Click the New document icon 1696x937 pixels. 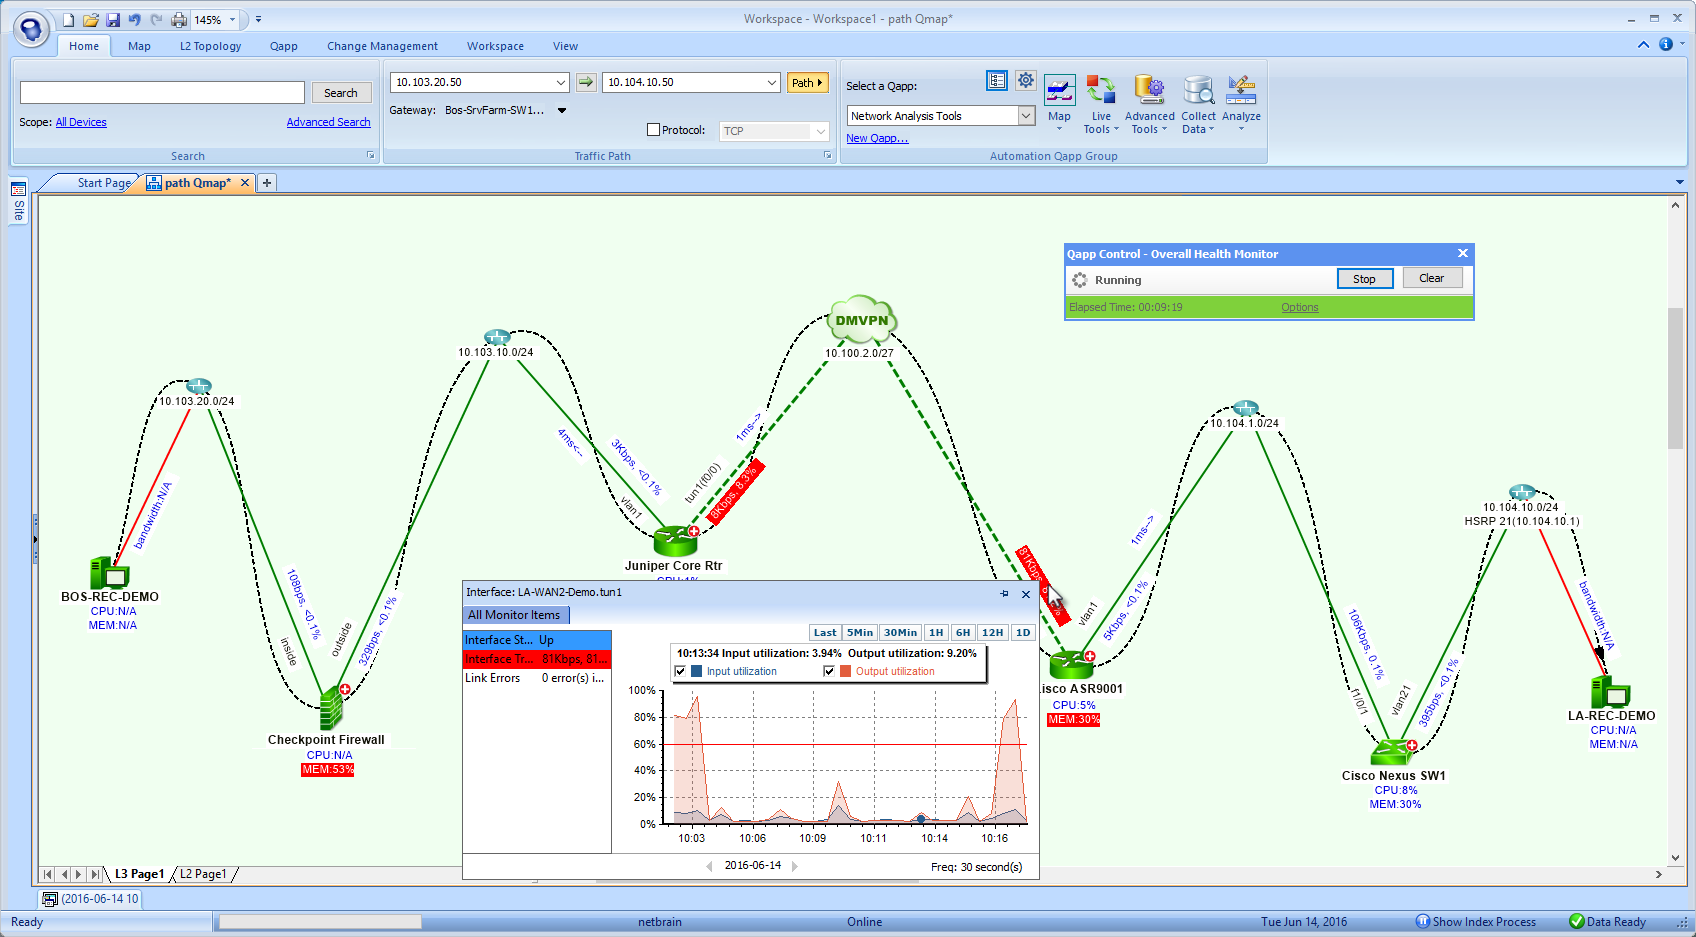click(68, 20)
